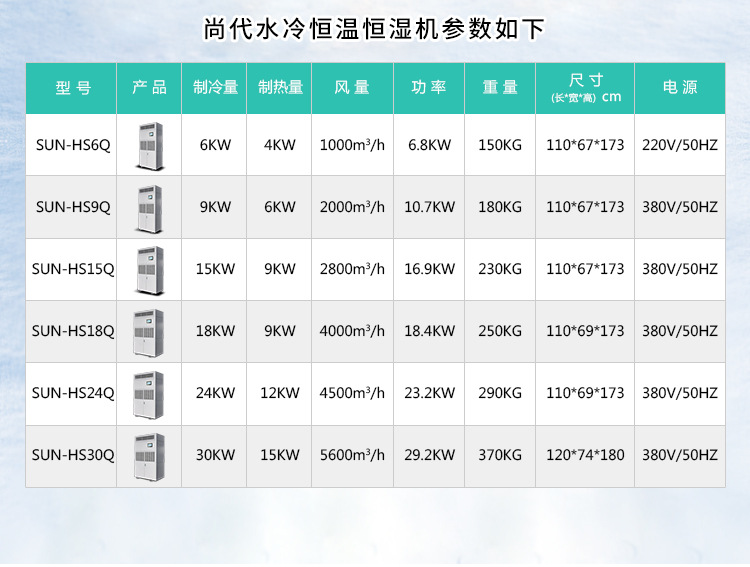Click the 9KW cooling capacity of SUN-HS9Q
Image resolution: width=750 pixels, height=567 pixels.
[215, 207]
